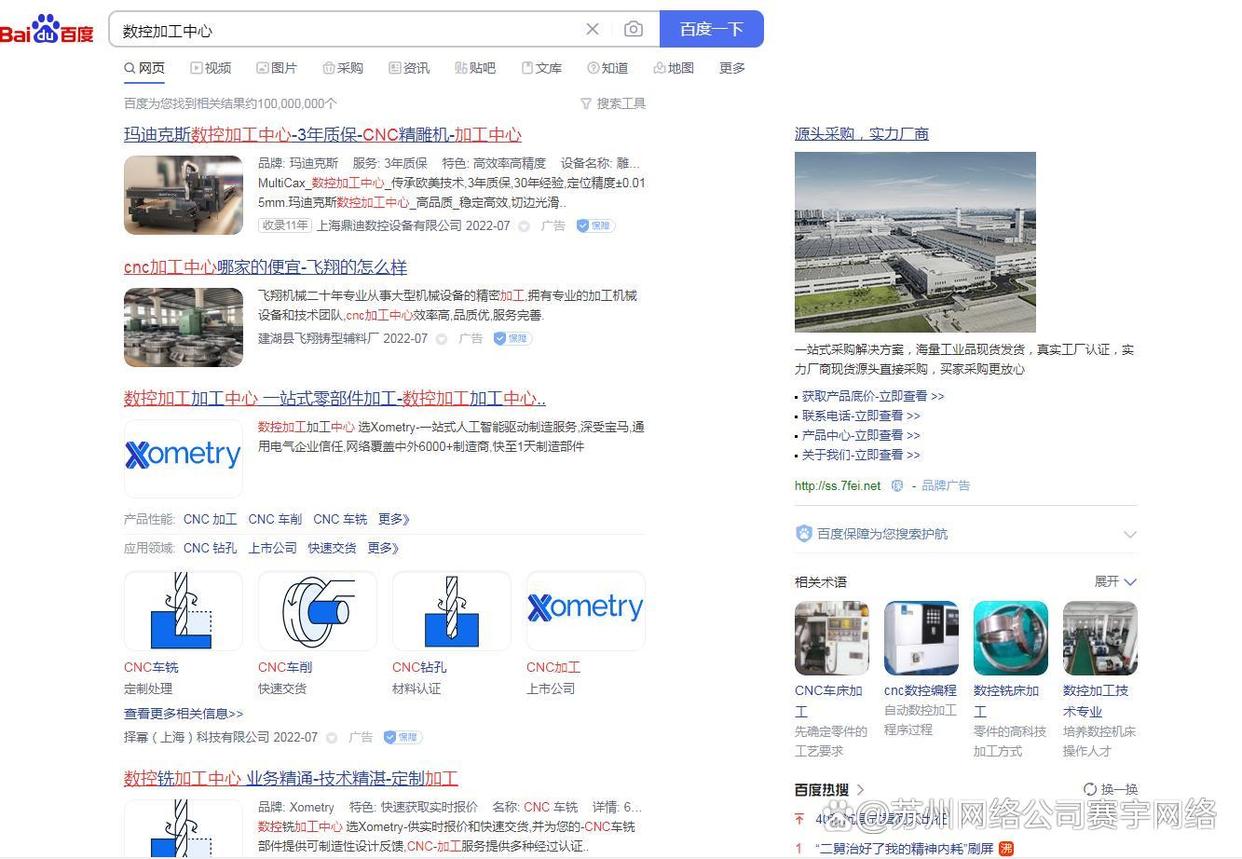
Task: Click the 玛迪克斯 CNC machine thumbnail
Action: [183, 195]
